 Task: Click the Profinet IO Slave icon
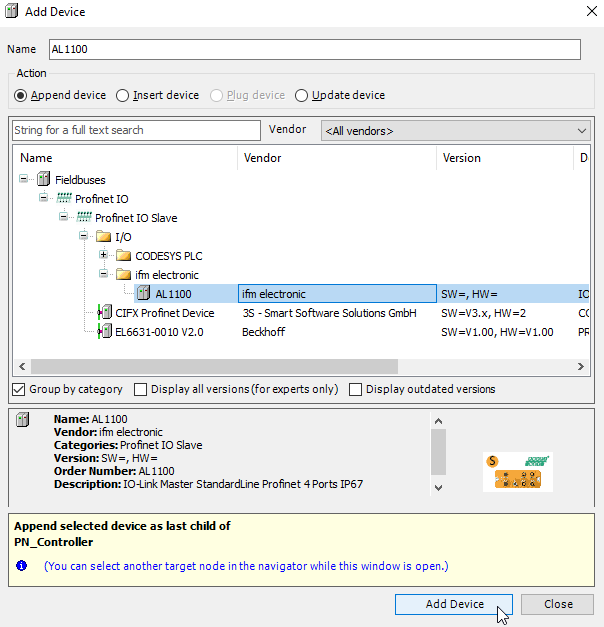pyautogui.click(x=85, y=218)
